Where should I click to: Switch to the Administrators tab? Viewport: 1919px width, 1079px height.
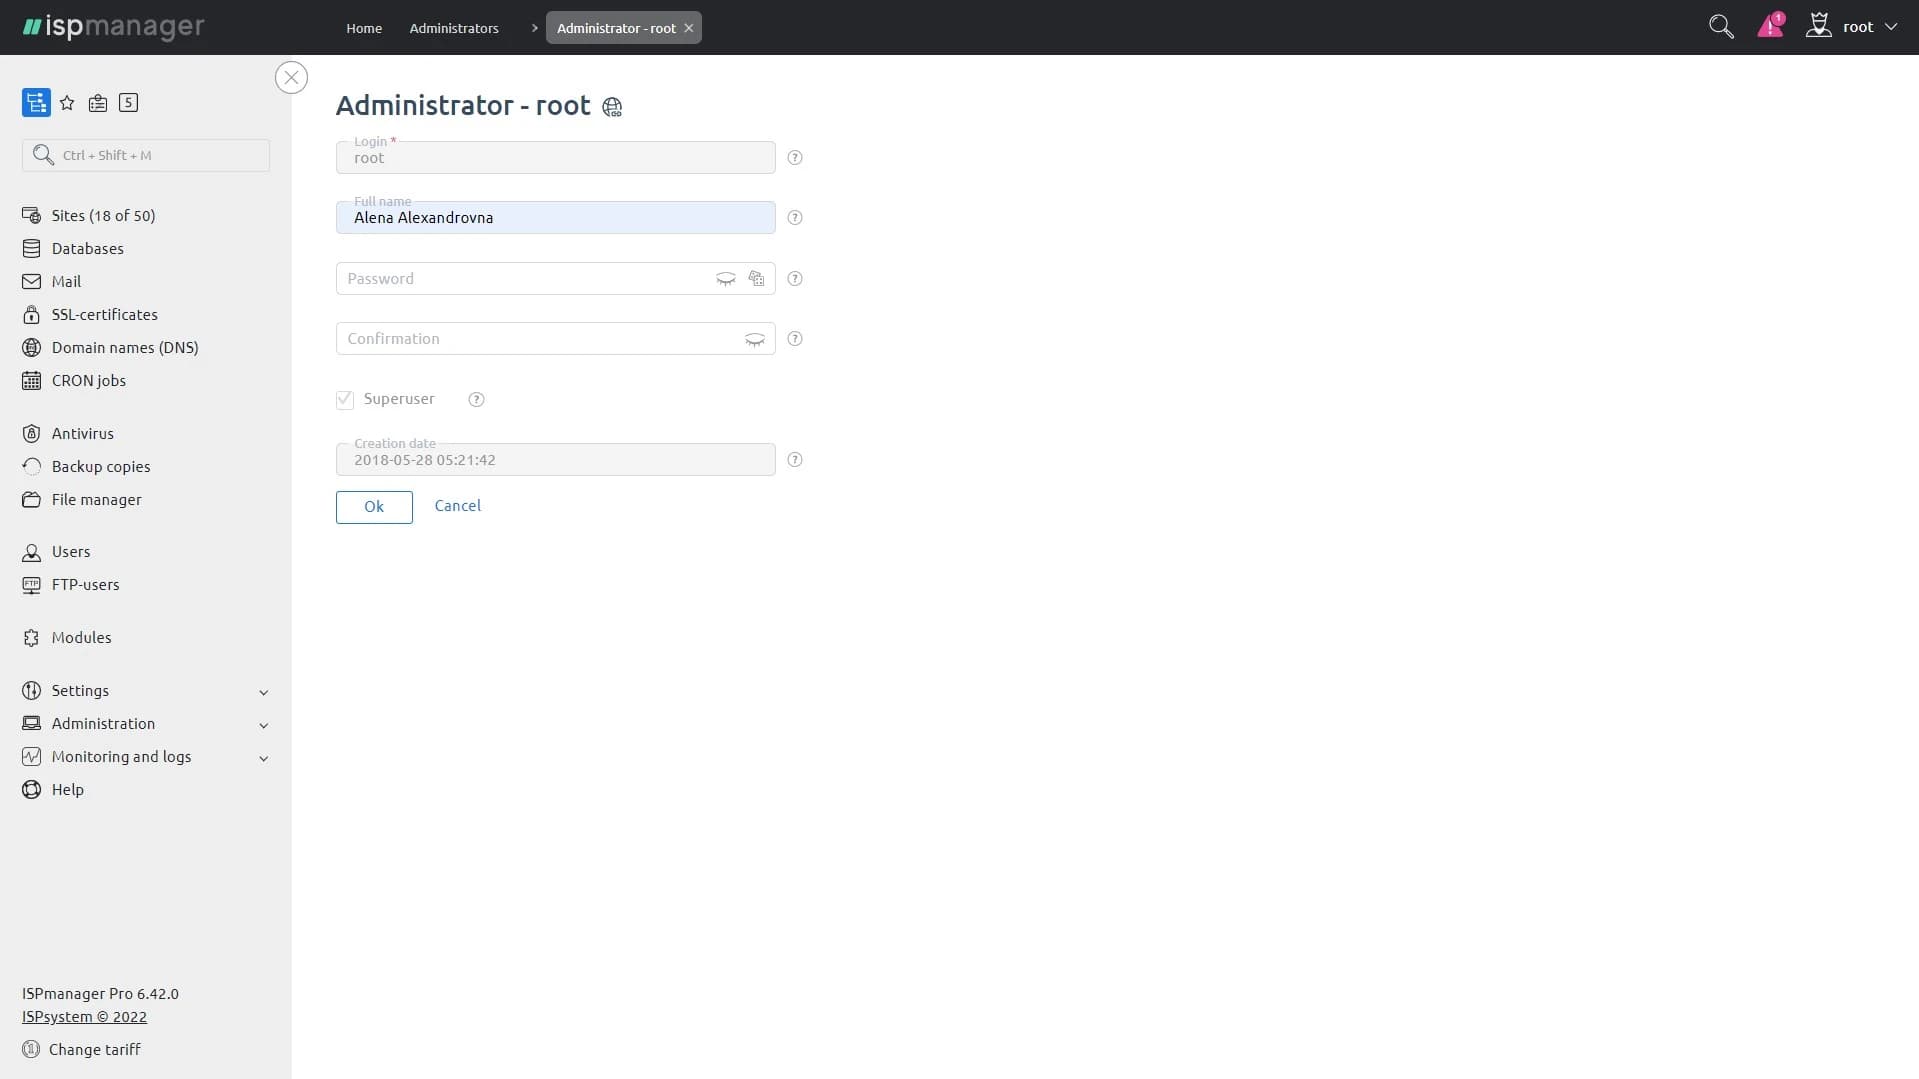[454, 28]
